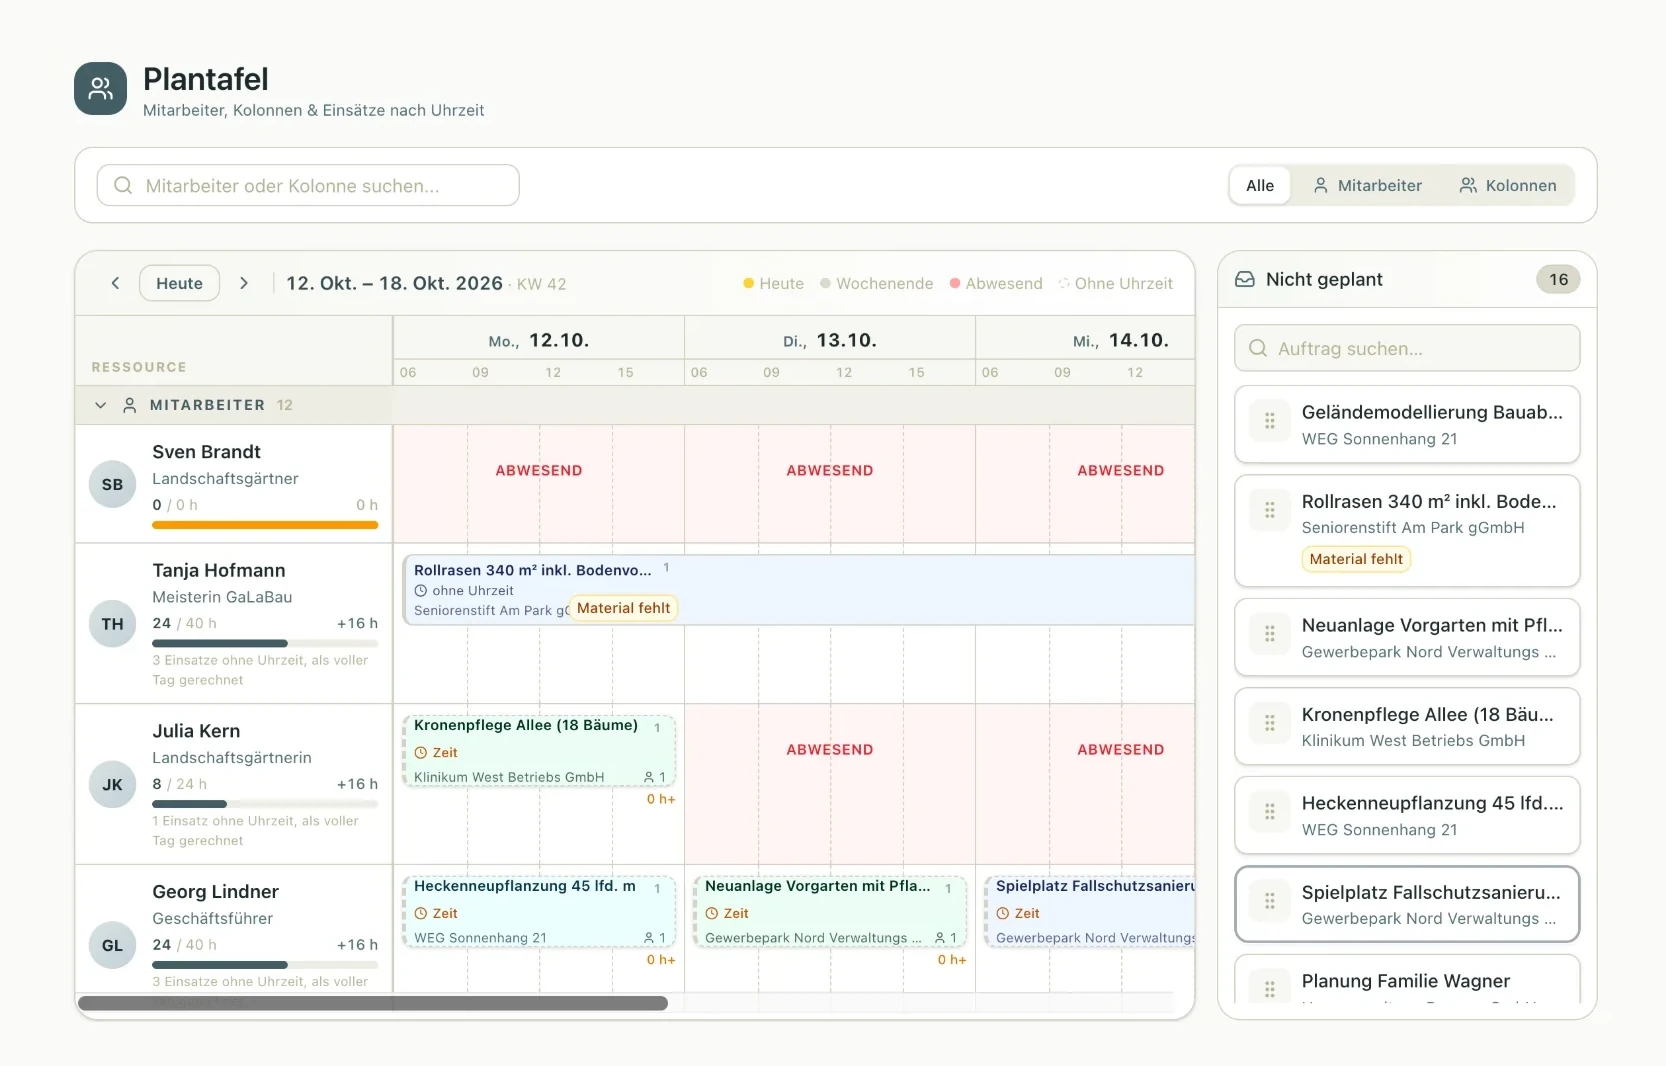The height and width of the screenshot is (1066, 1666).
Task: Click Tanja Hofmann's workload progress bar
Action: [265, 643]
